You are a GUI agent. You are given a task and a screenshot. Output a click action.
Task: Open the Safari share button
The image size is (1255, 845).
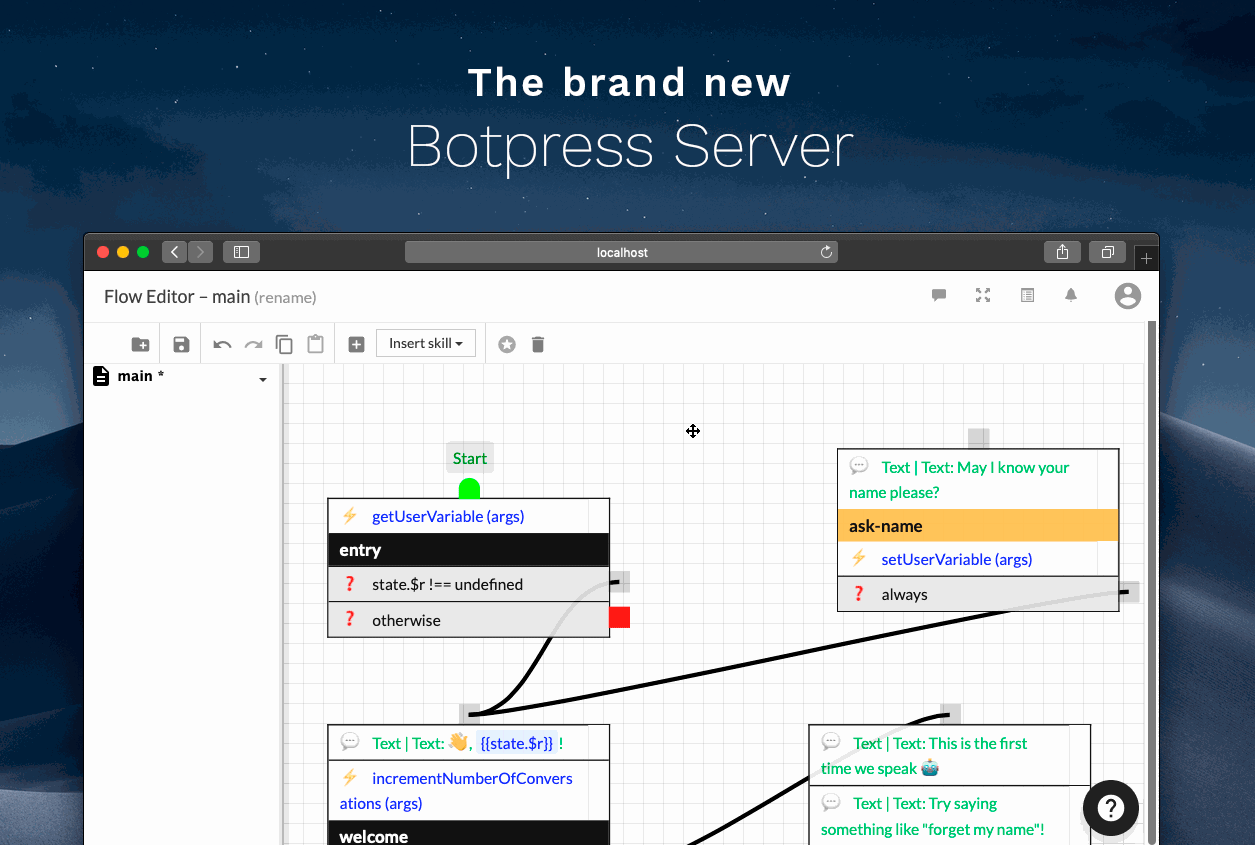click(1062, 252)
